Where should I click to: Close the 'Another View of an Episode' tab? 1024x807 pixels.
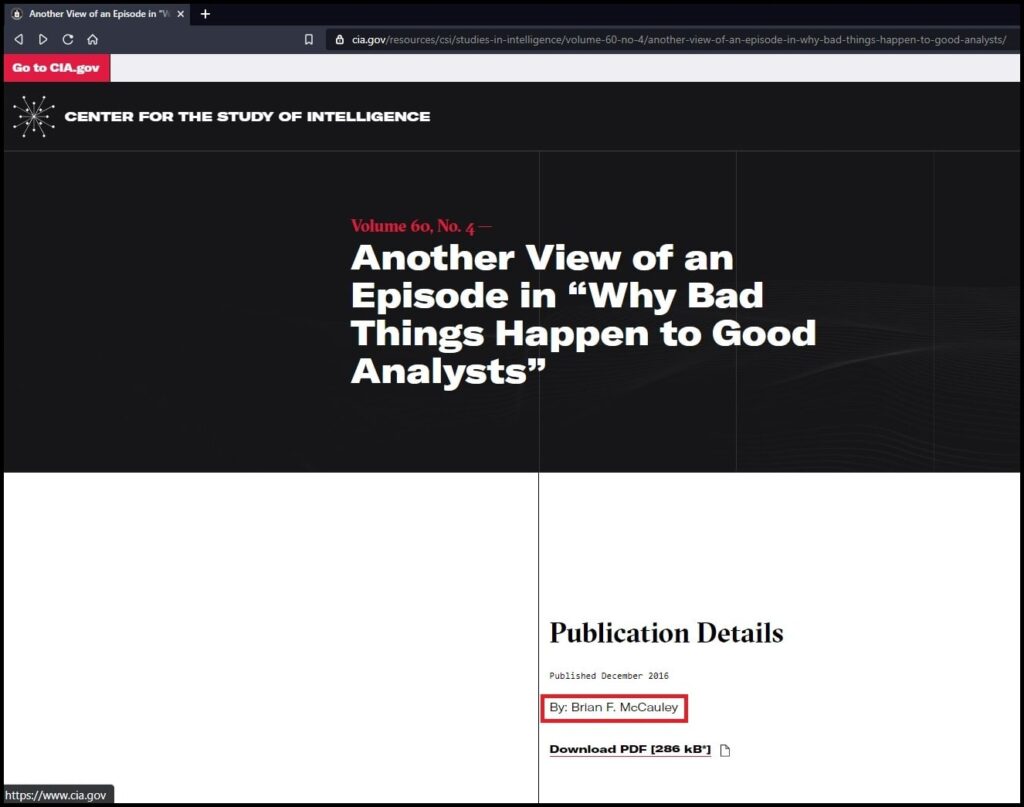tap(181, 14)
